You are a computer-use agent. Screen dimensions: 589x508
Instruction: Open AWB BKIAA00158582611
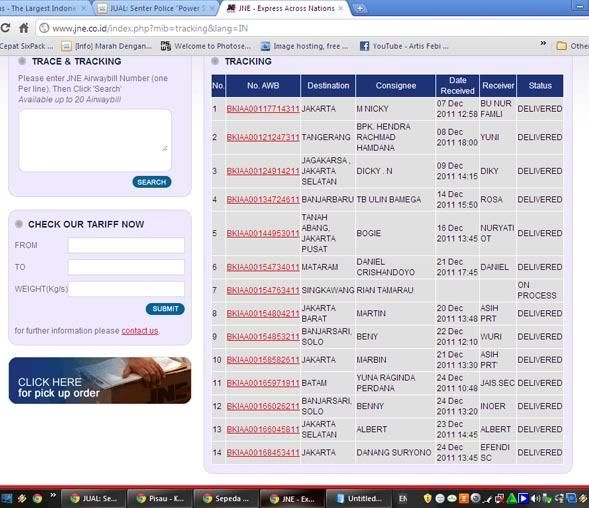pos(263,360)
